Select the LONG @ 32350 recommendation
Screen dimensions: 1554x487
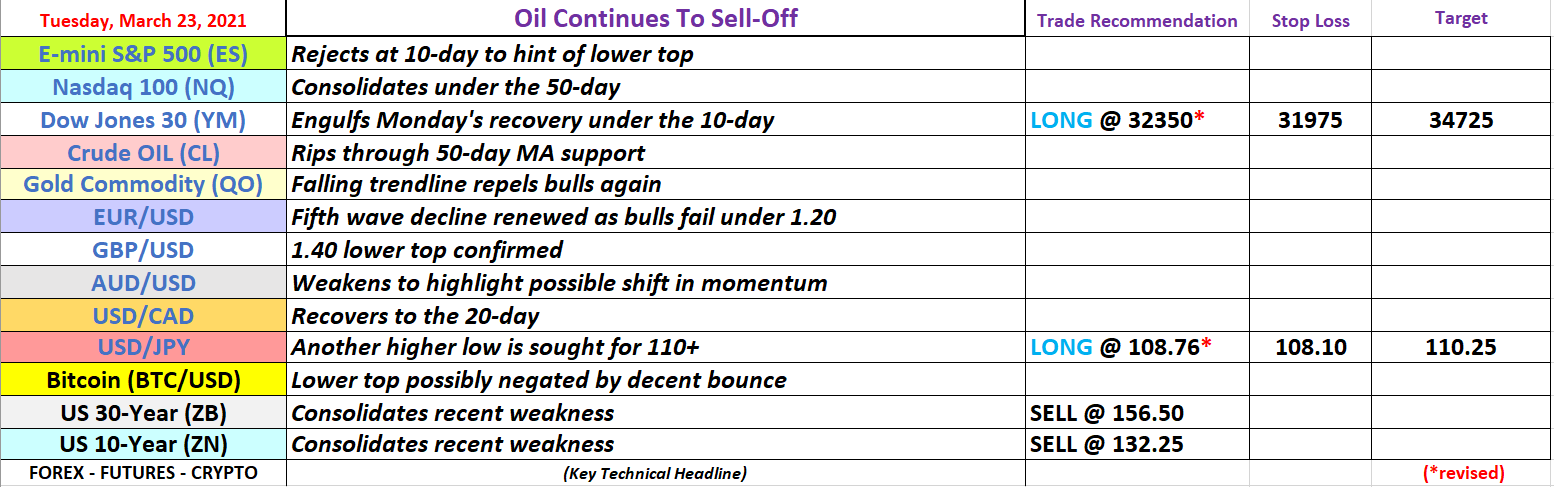[x=1117, y=121]
